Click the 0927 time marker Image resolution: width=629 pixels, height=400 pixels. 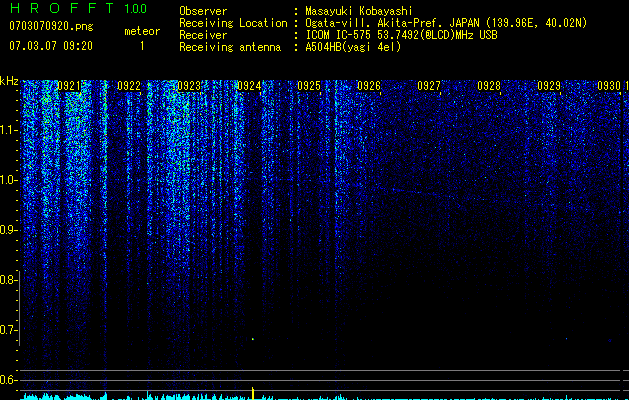[429, 86]
